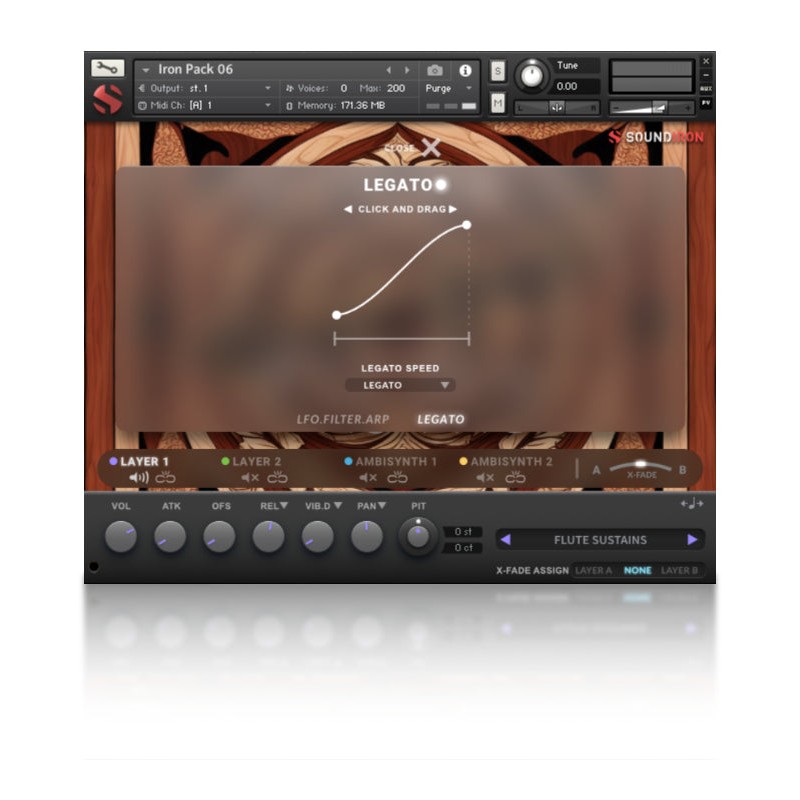Click the camera snapshot icon
The height and width of the screenshot is (800, 800).
click(435, 70)
